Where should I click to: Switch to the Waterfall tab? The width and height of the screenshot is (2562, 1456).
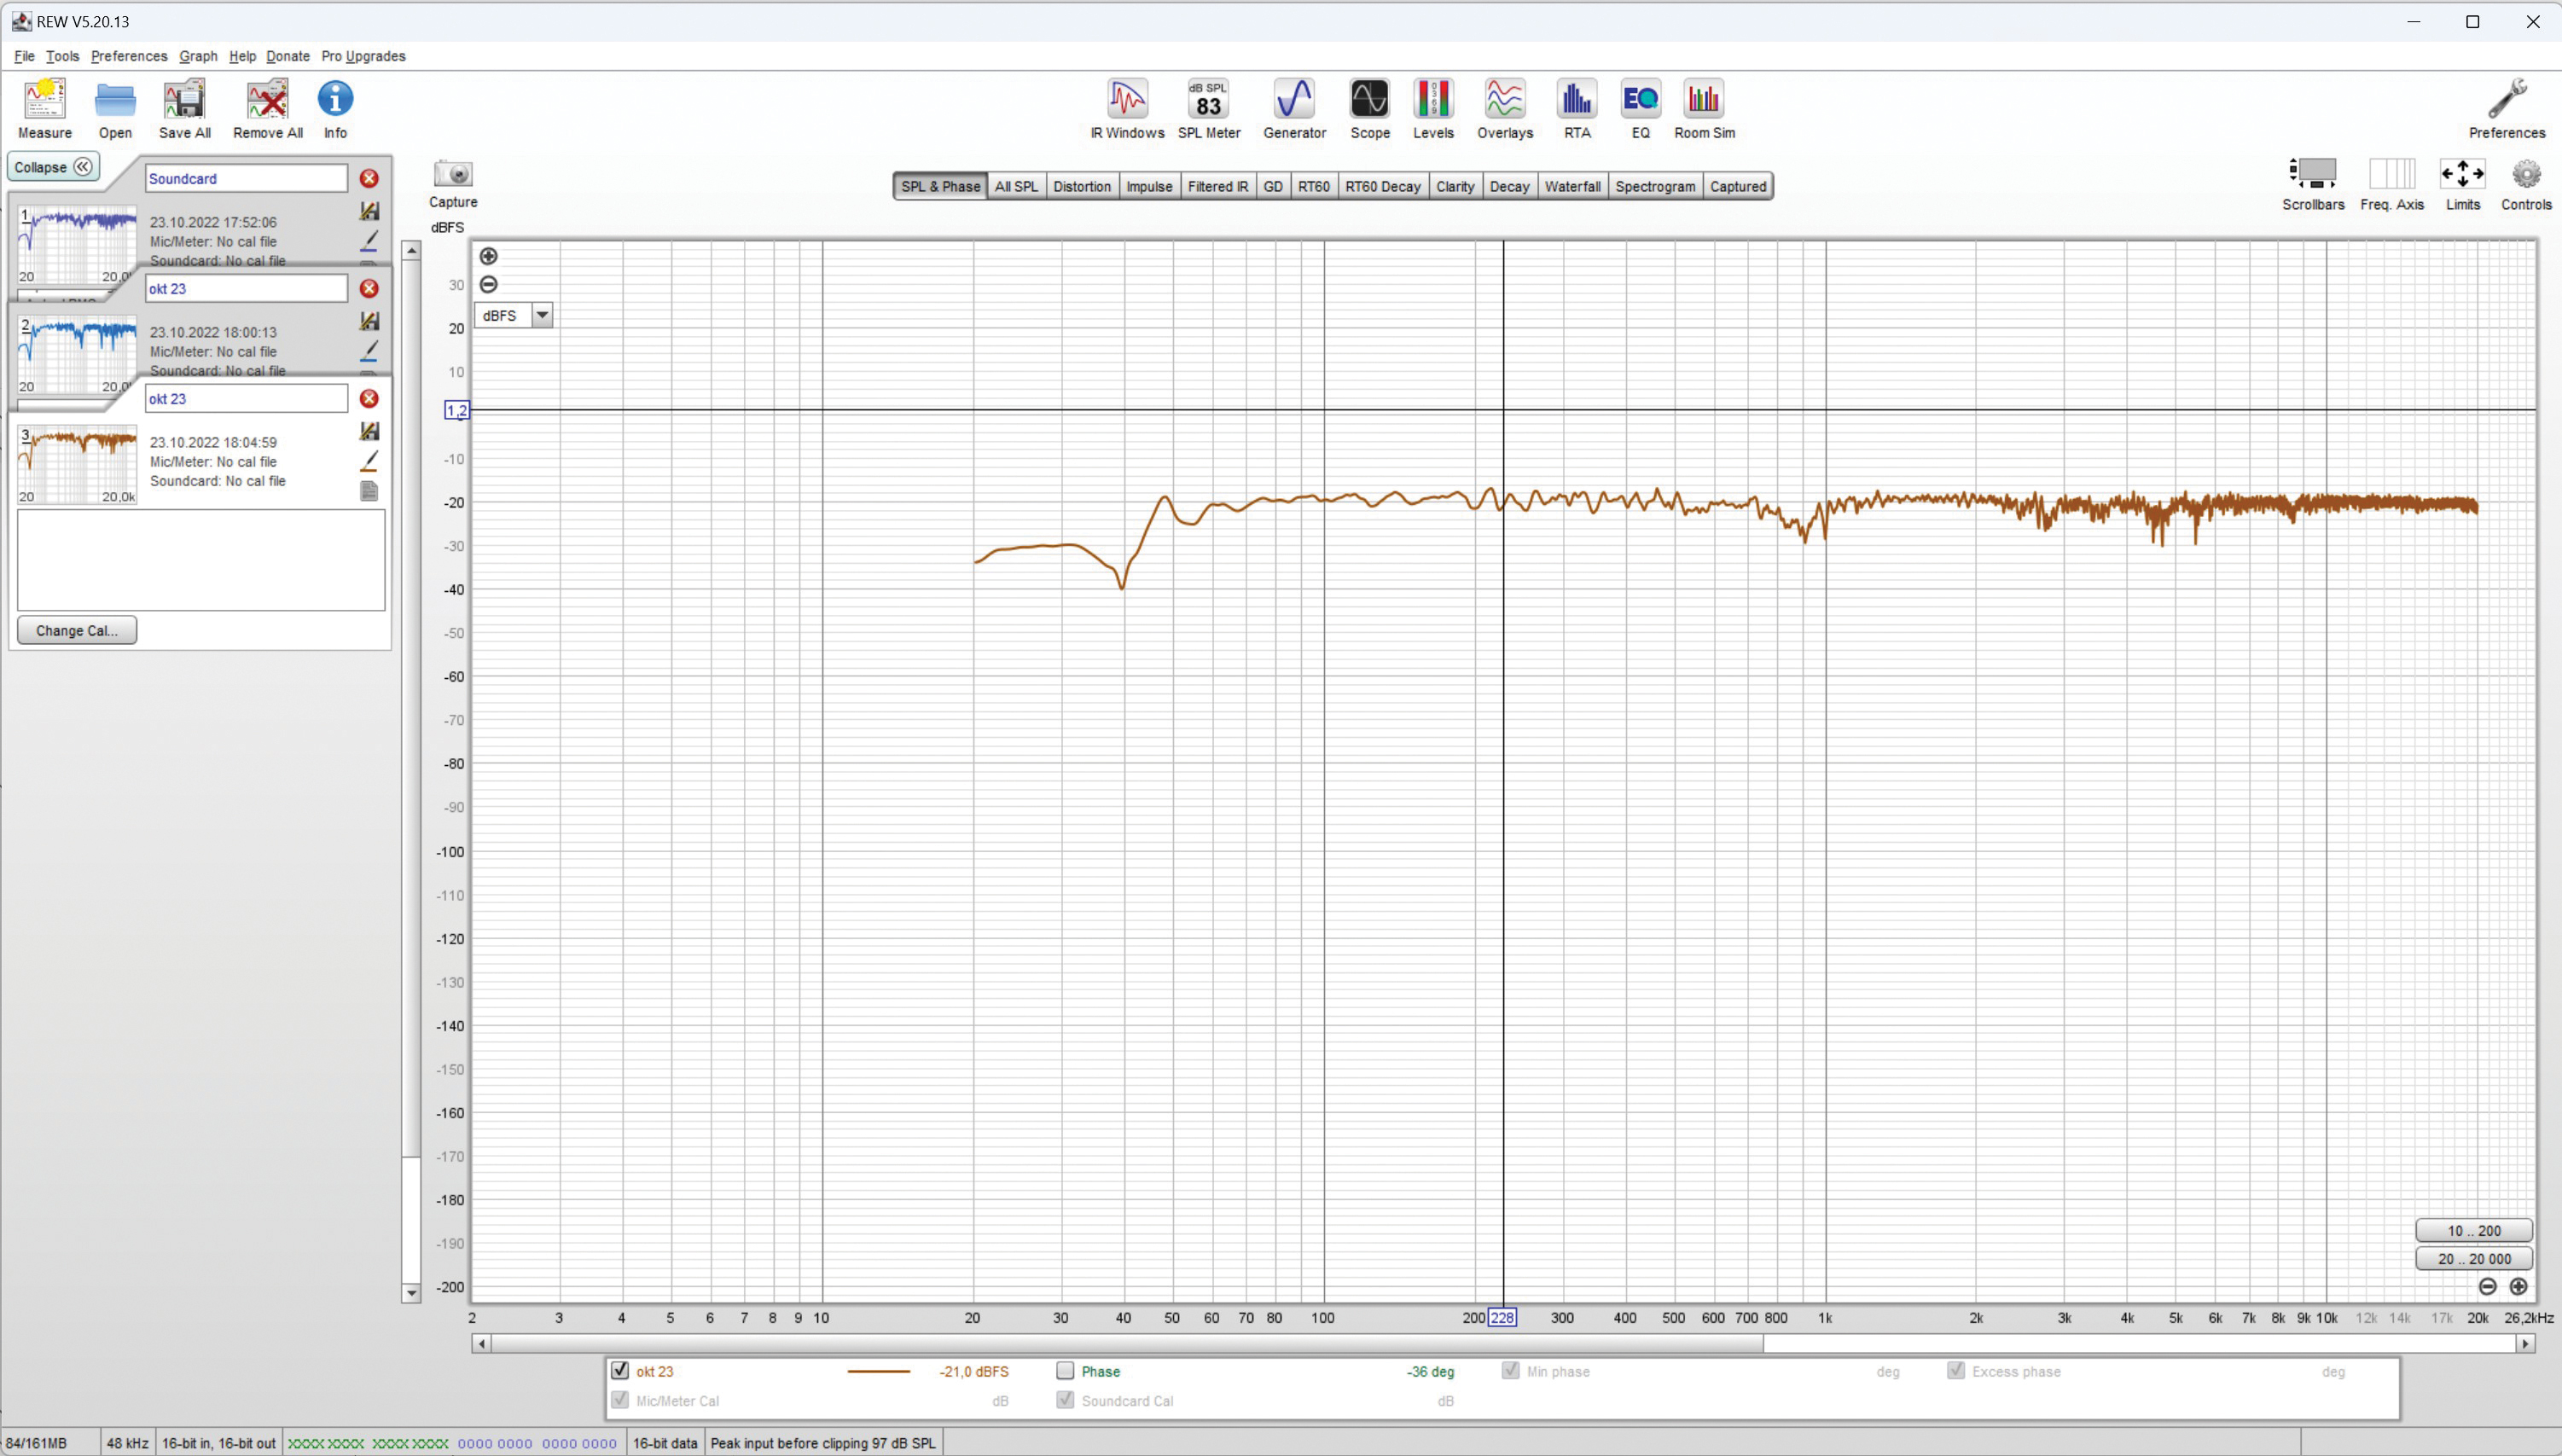tap(1572, 187)
